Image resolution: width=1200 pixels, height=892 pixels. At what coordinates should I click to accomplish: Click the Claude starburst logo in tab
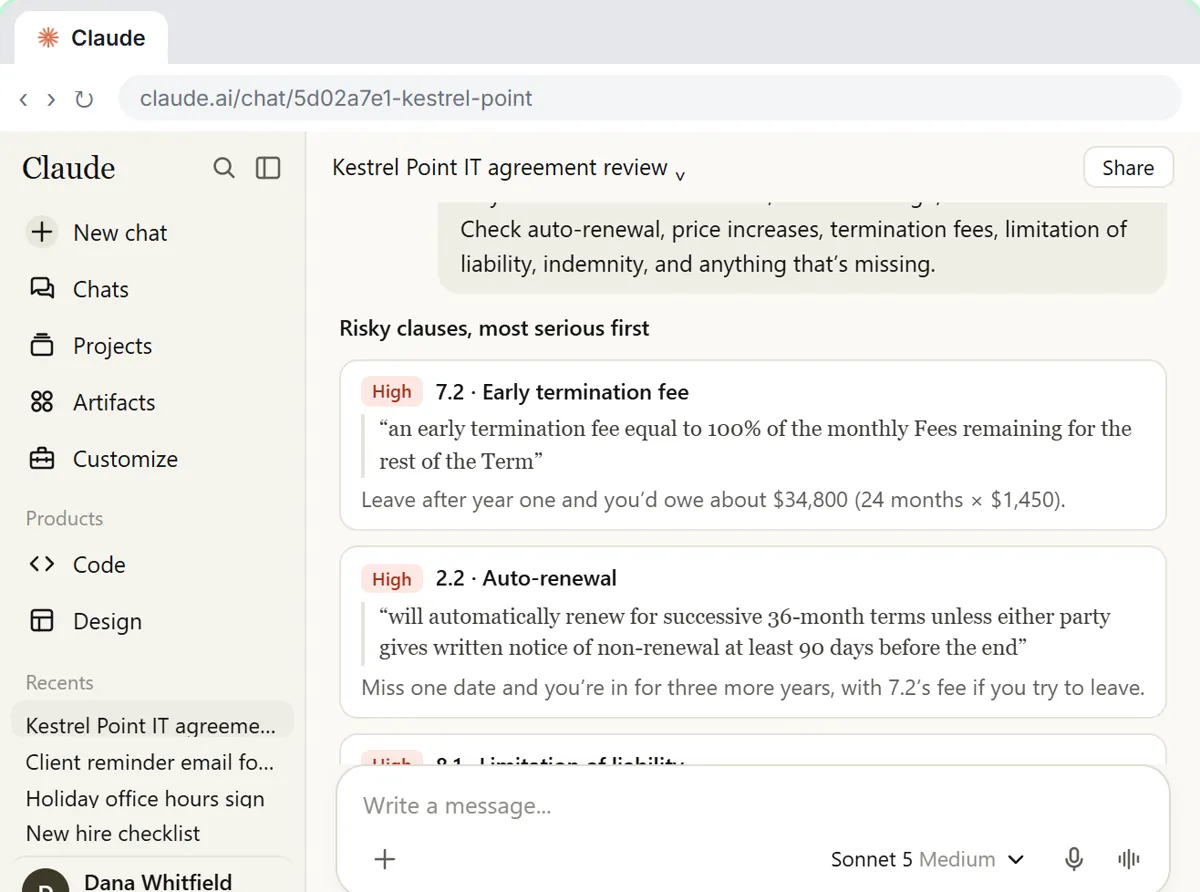tap(48, 38)
